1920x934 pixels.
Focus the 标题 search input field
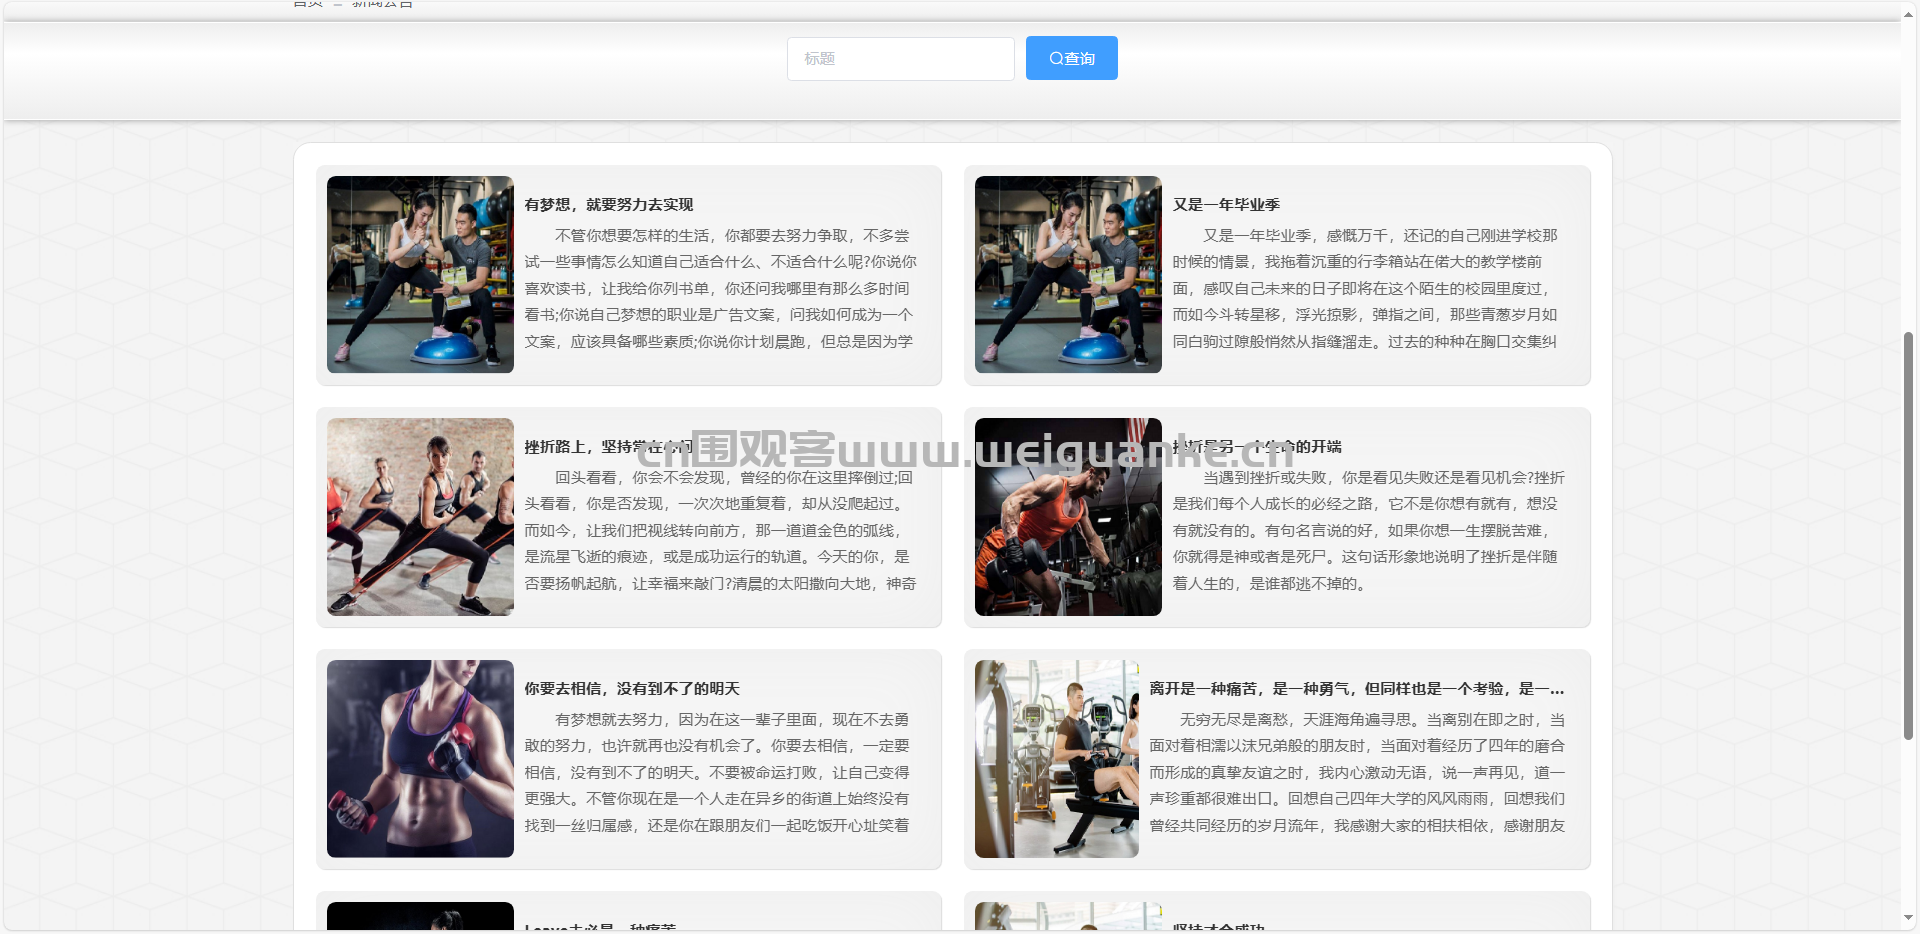click(900, 59)
